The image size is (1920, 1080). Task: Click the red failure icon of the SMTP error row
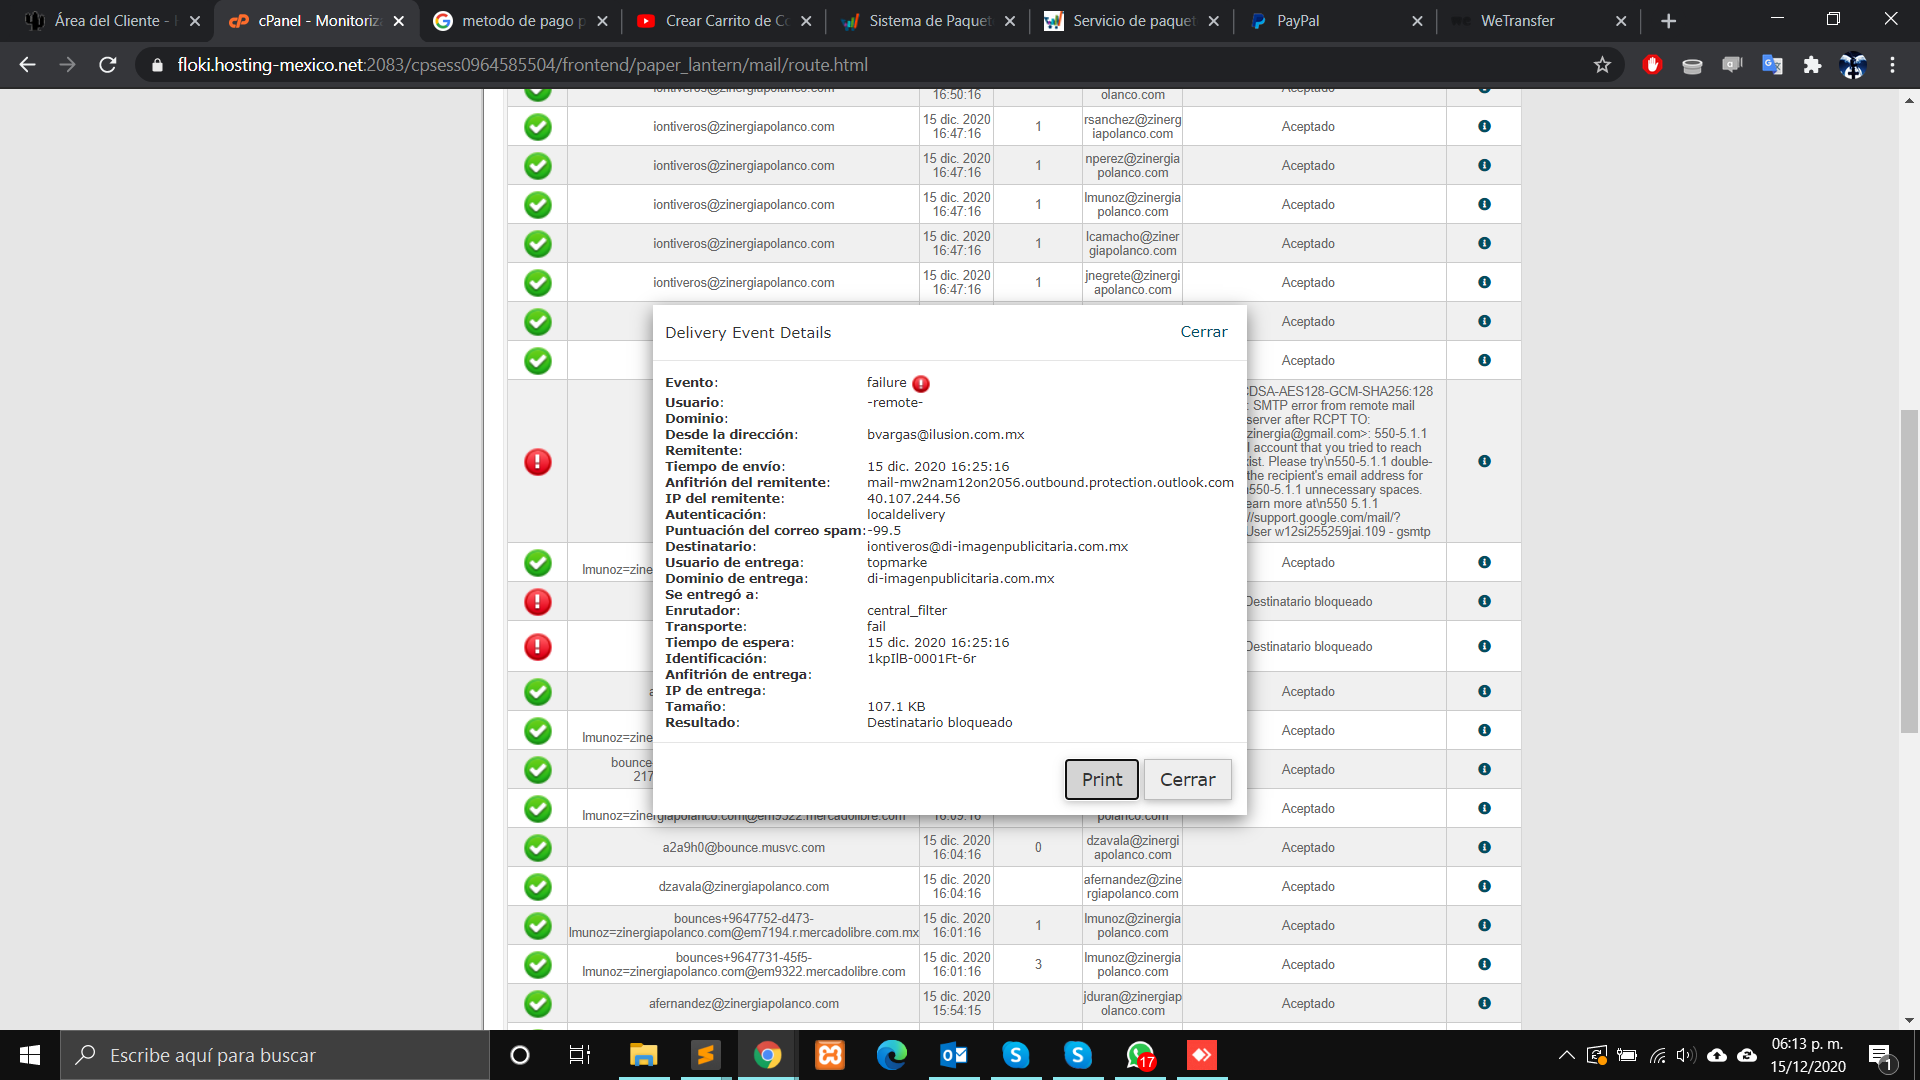click(x=538, y=462)
